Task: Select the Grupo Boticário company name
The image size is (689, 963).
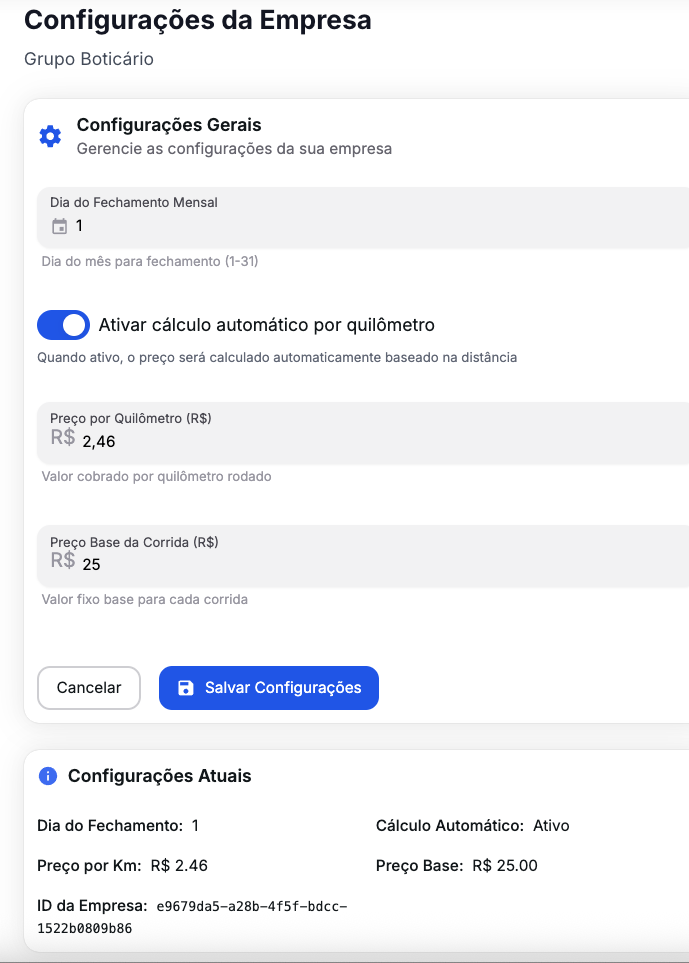Action: coord(87,59)
